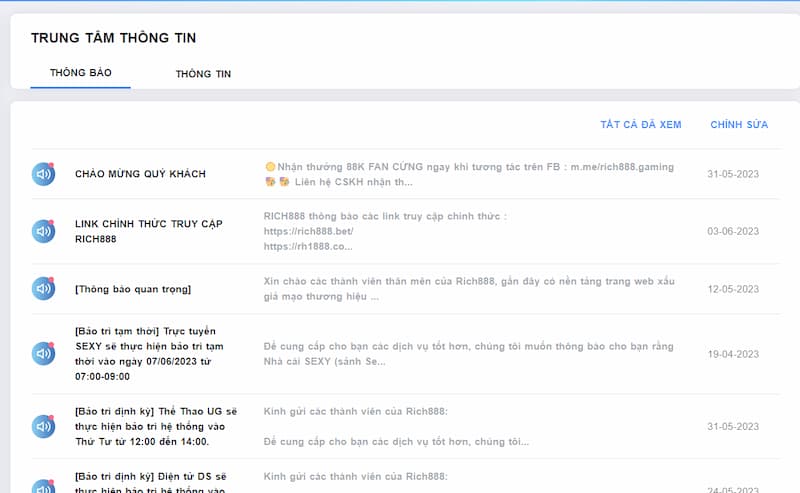Click speaker icon beside Thể Thao UG notice

coord(43,426)
